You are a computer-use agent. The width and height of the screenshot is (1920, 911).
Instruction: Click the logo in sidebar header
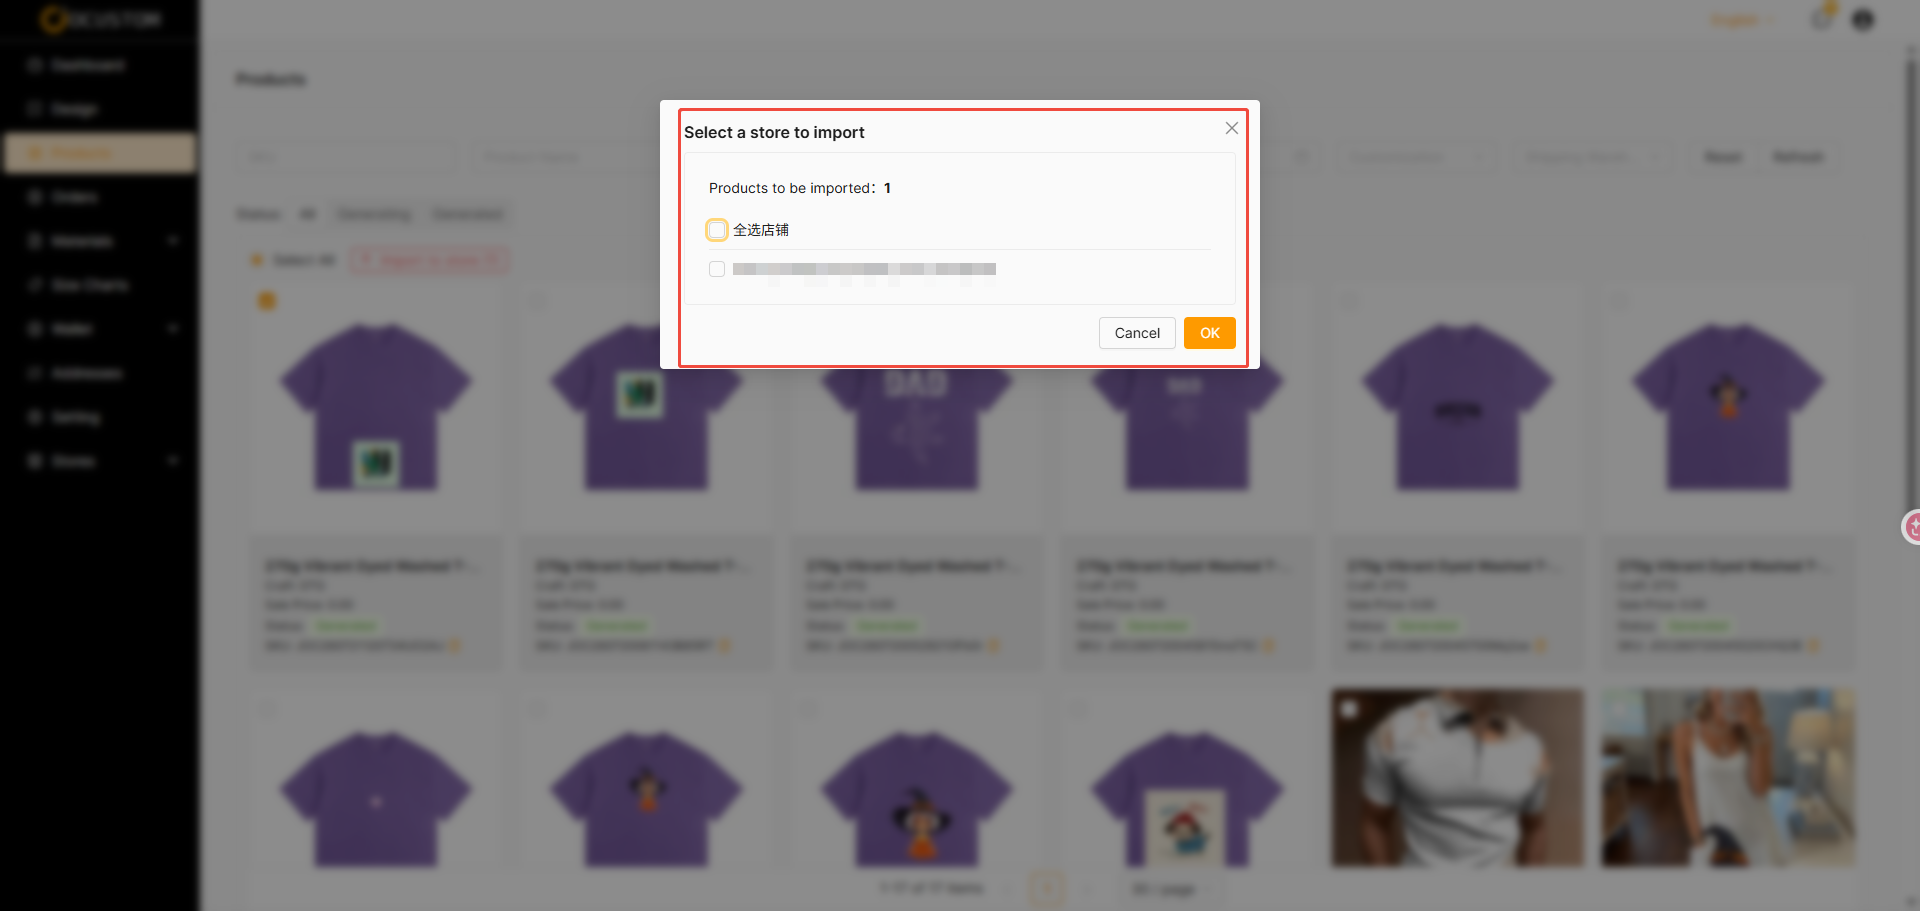(x=100, y=19)
